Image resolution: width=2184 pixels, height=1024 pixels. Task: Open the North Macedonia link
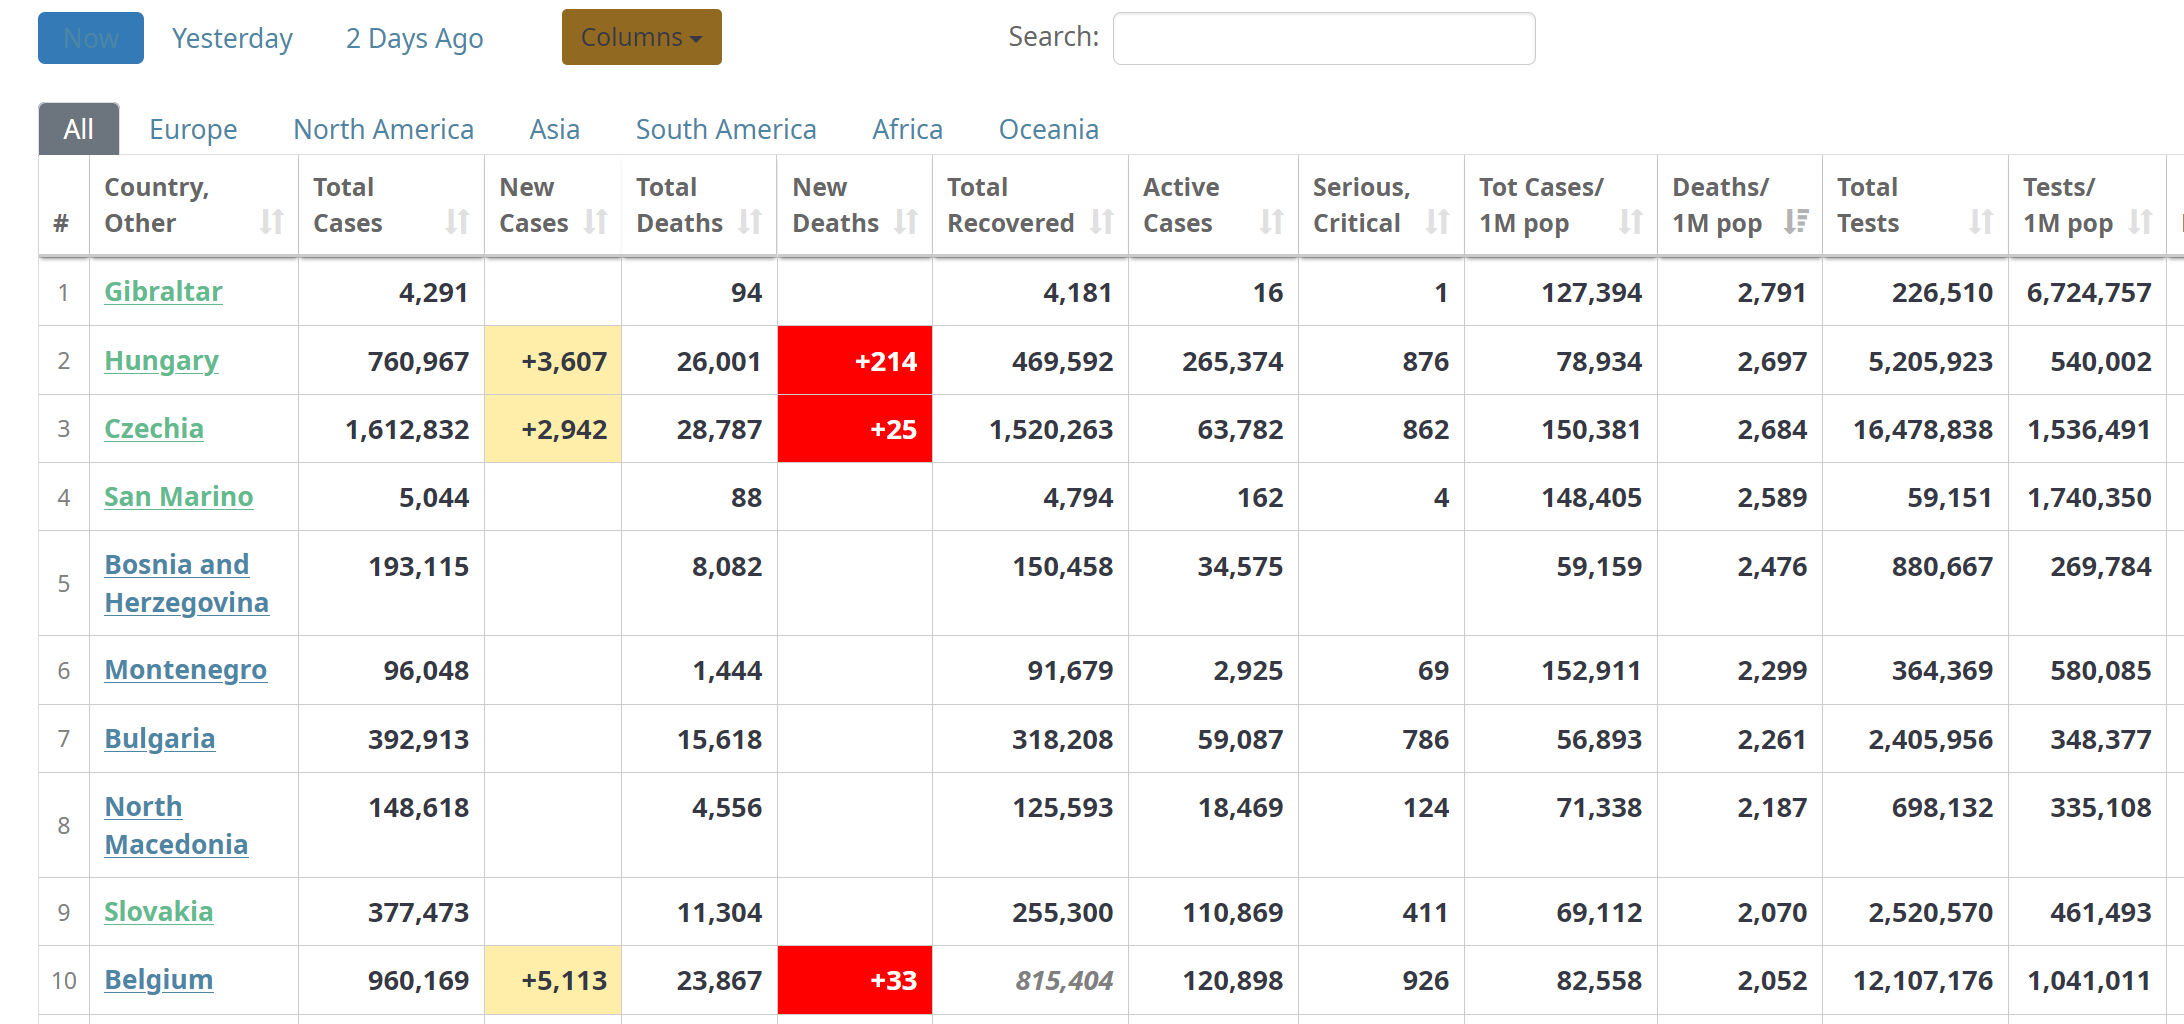pos(176,825)
